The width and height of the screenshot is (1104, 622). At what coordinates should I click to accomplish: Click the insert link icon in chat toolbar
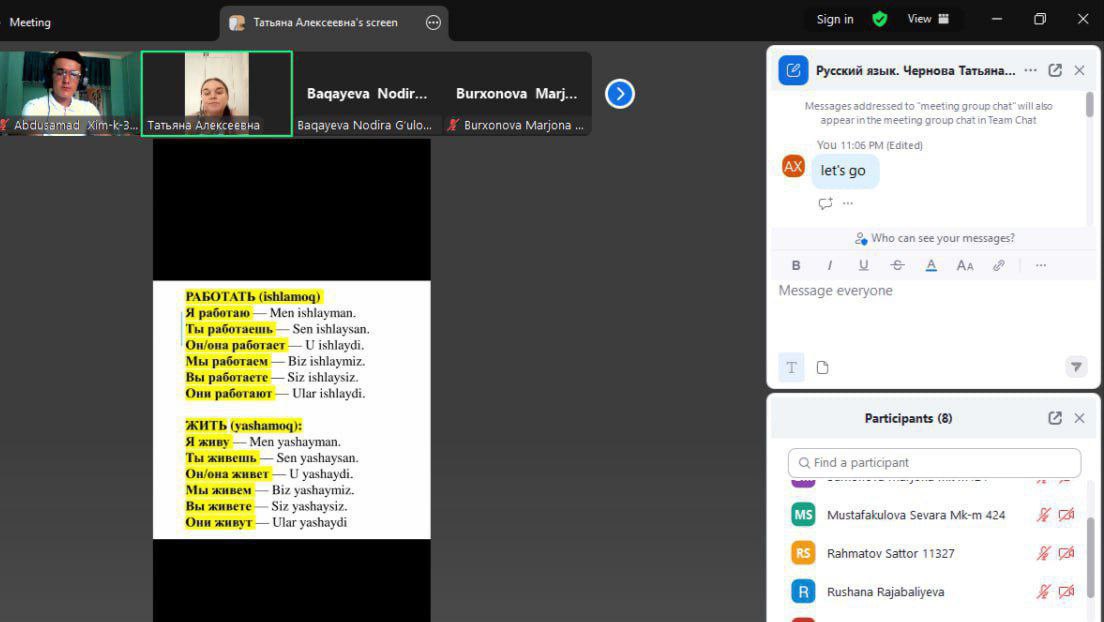click(998, 265)
